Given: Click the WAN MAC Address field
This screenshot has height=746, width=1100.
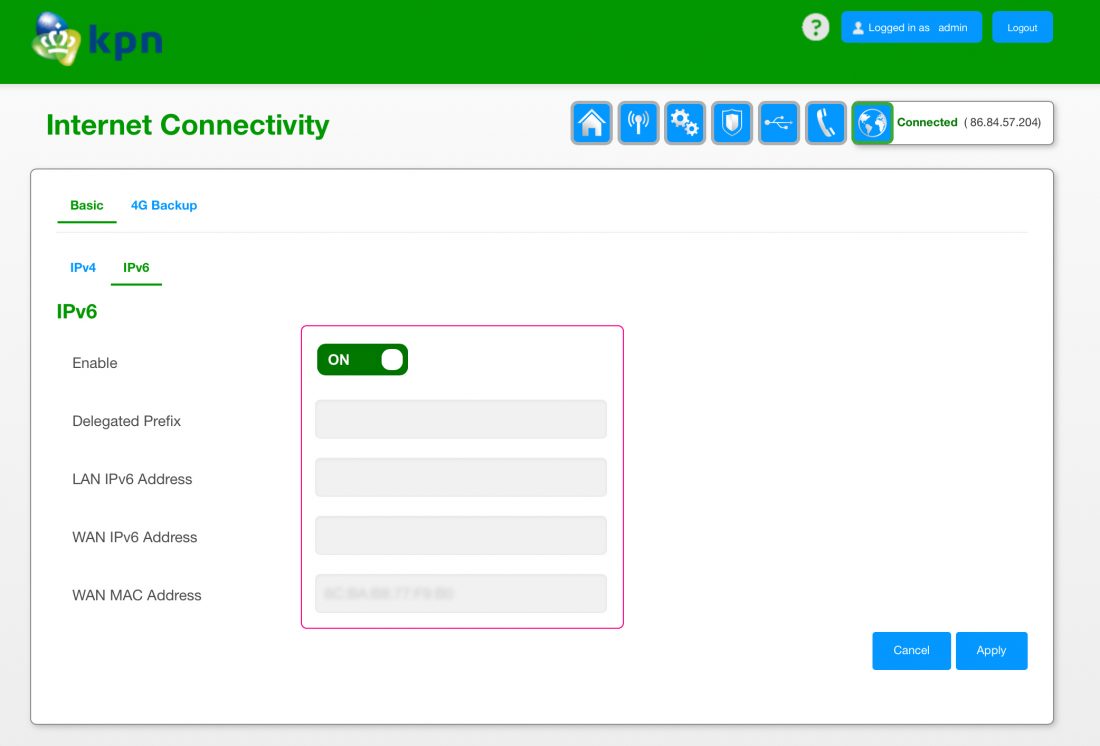Looking at the screenshot, I should (x=461, y=593).
